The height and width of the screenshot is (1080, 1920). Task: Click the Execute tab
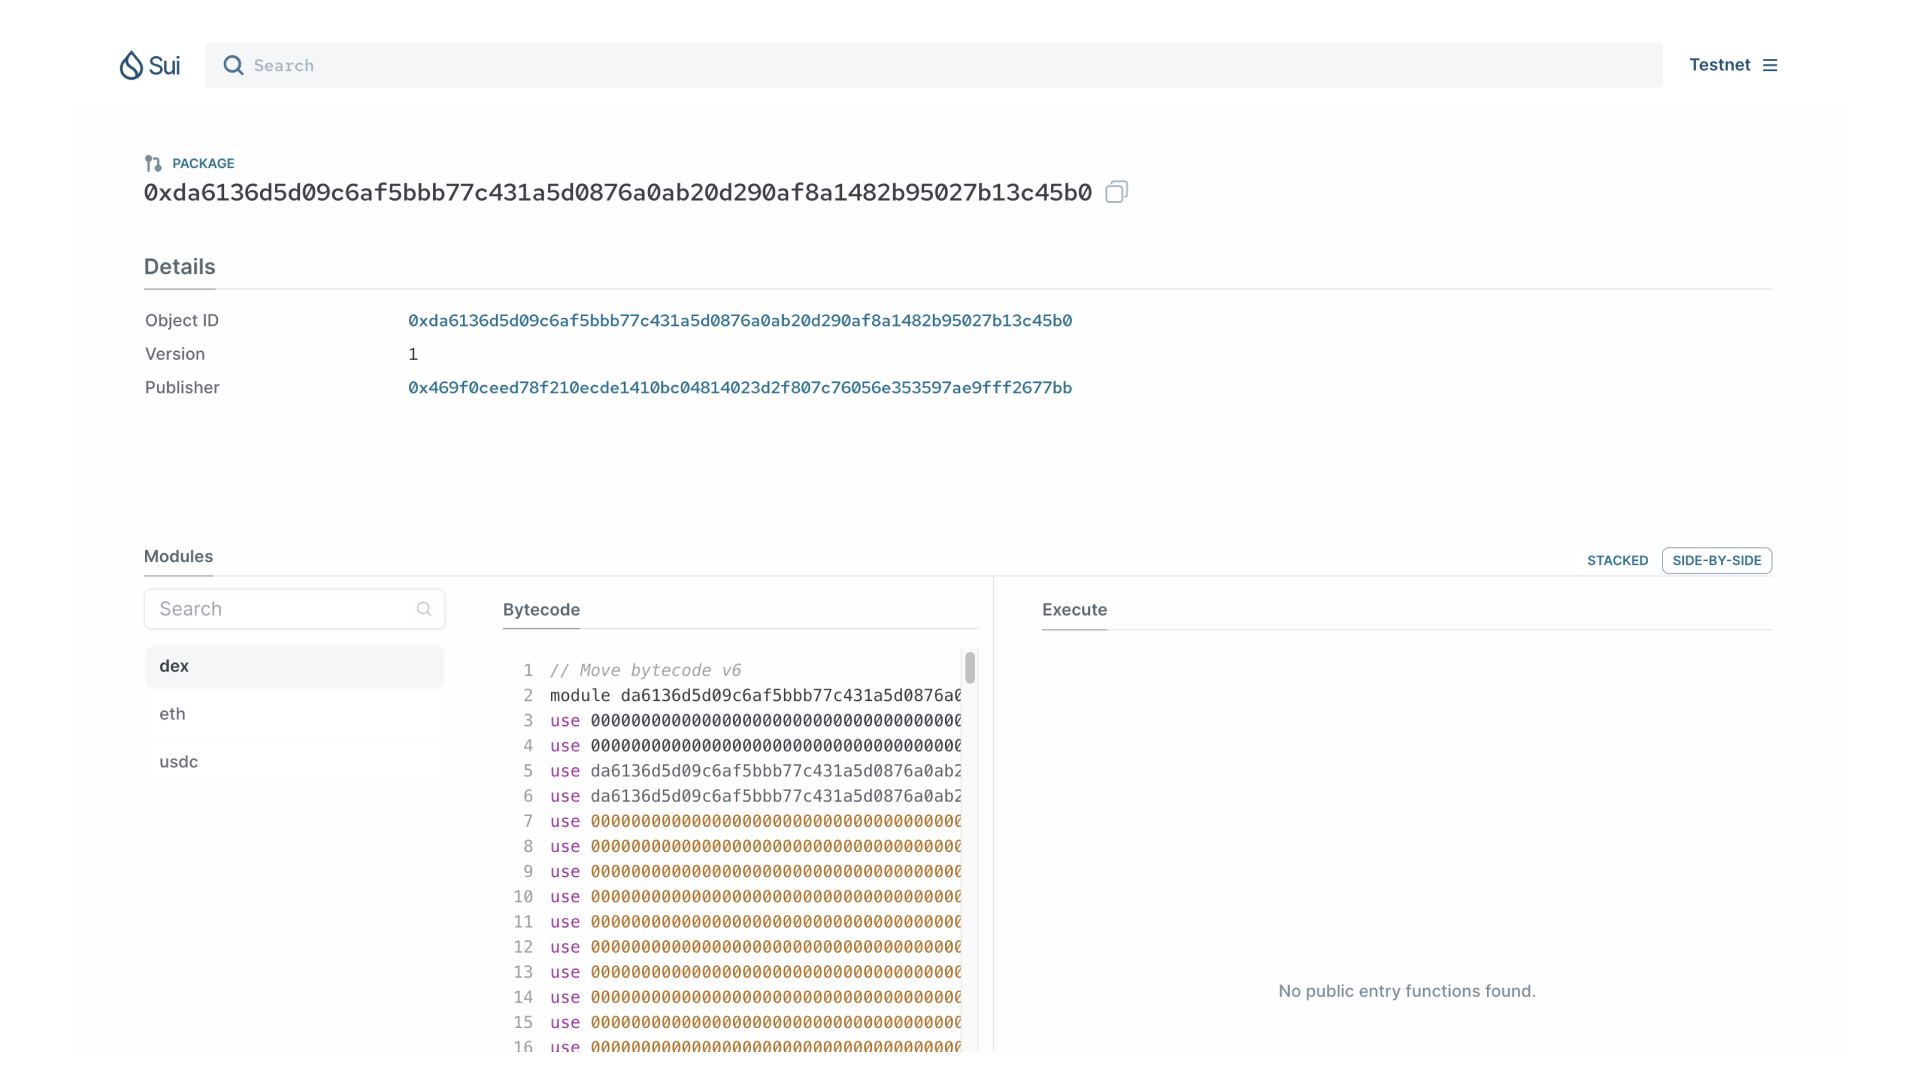click(x=1076, y=609)
